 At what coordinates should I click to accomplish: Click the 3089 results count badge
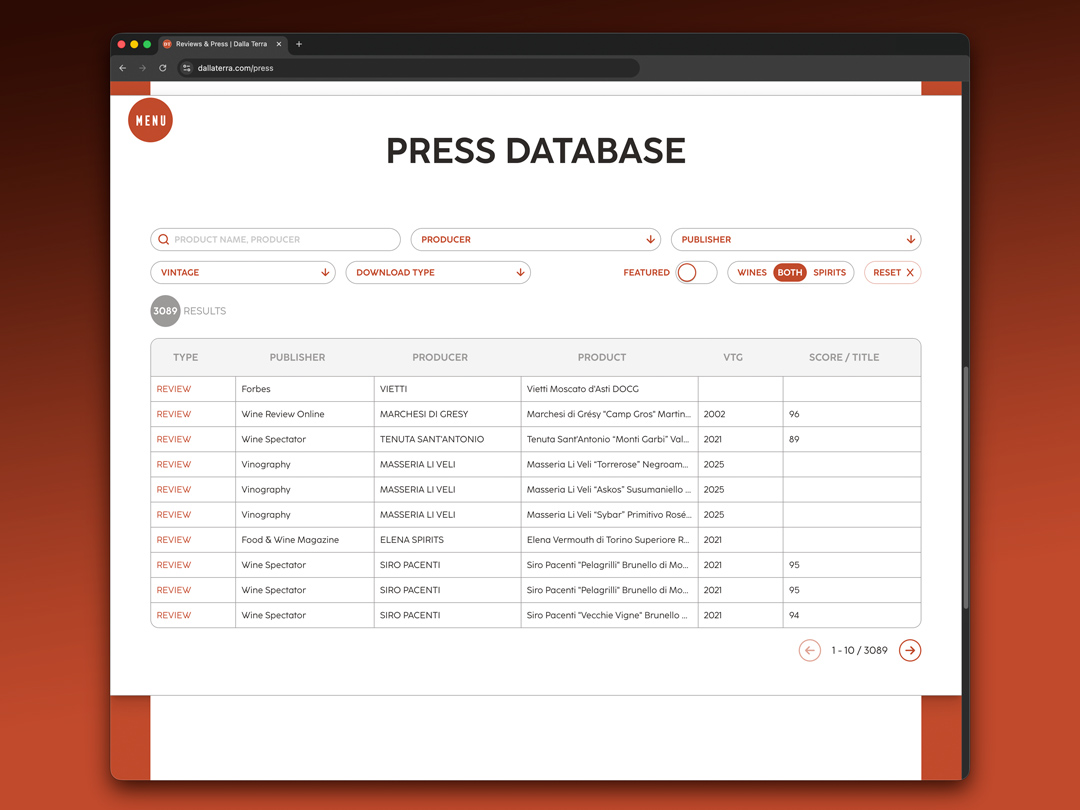click(165, 311)
